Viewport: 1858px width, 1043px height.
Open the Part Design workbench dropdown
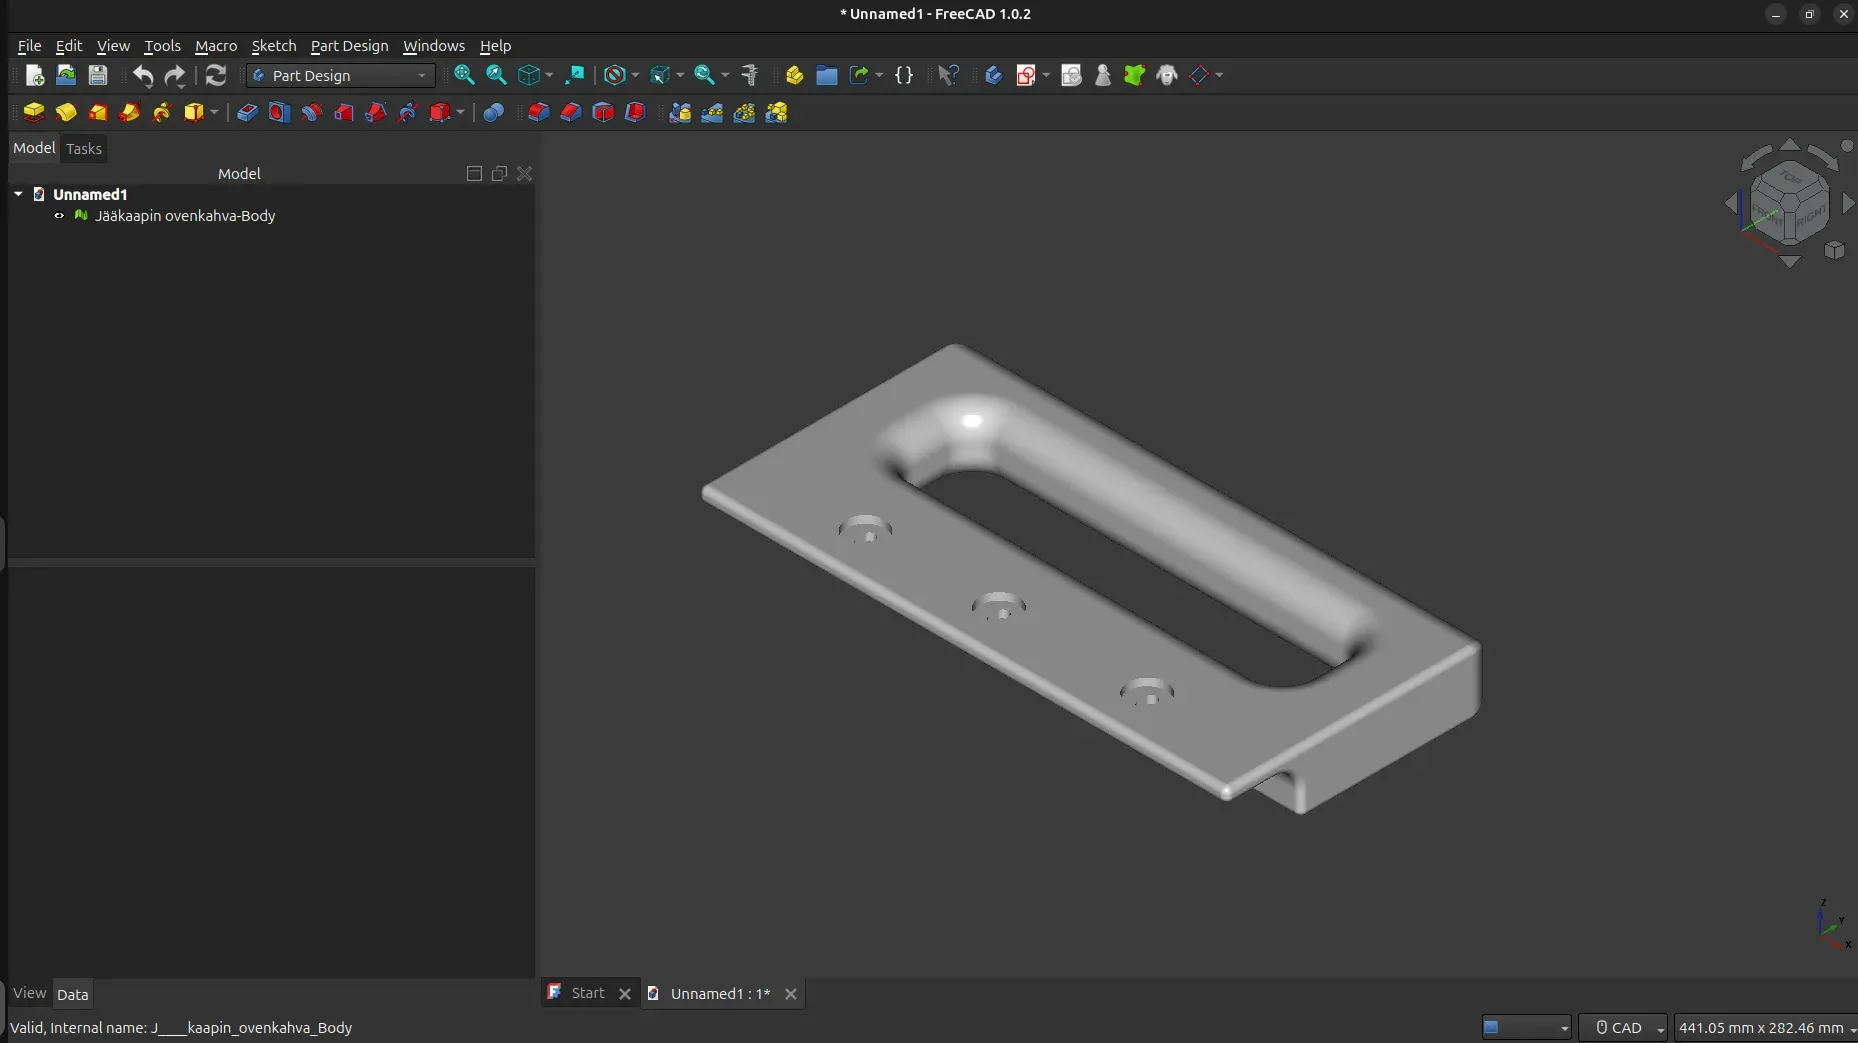pos(340,75)
